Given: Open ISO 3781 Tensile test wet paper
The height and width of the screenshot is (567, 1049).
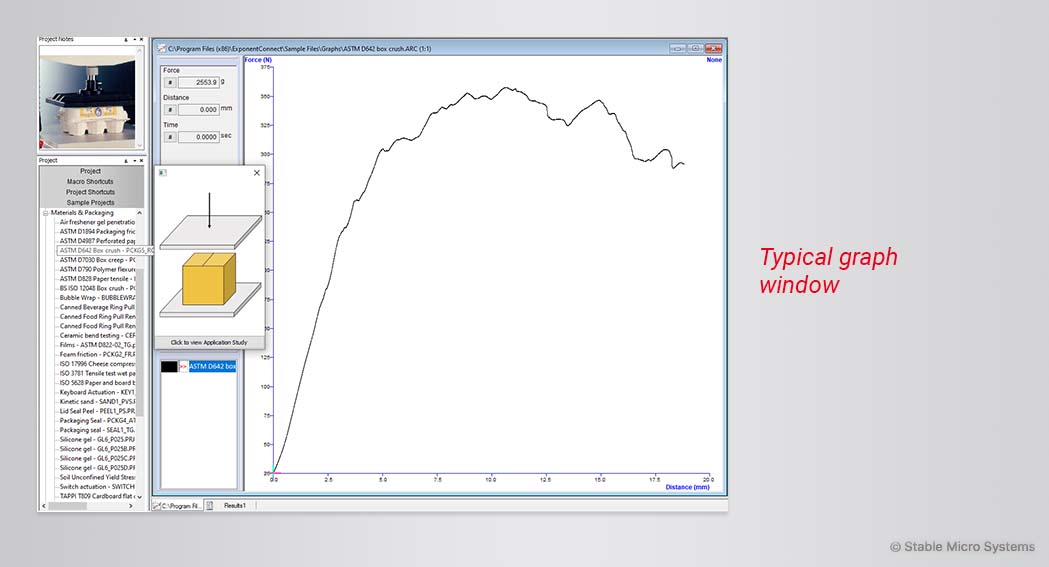Looking at the screenshot, I should 97,373.
